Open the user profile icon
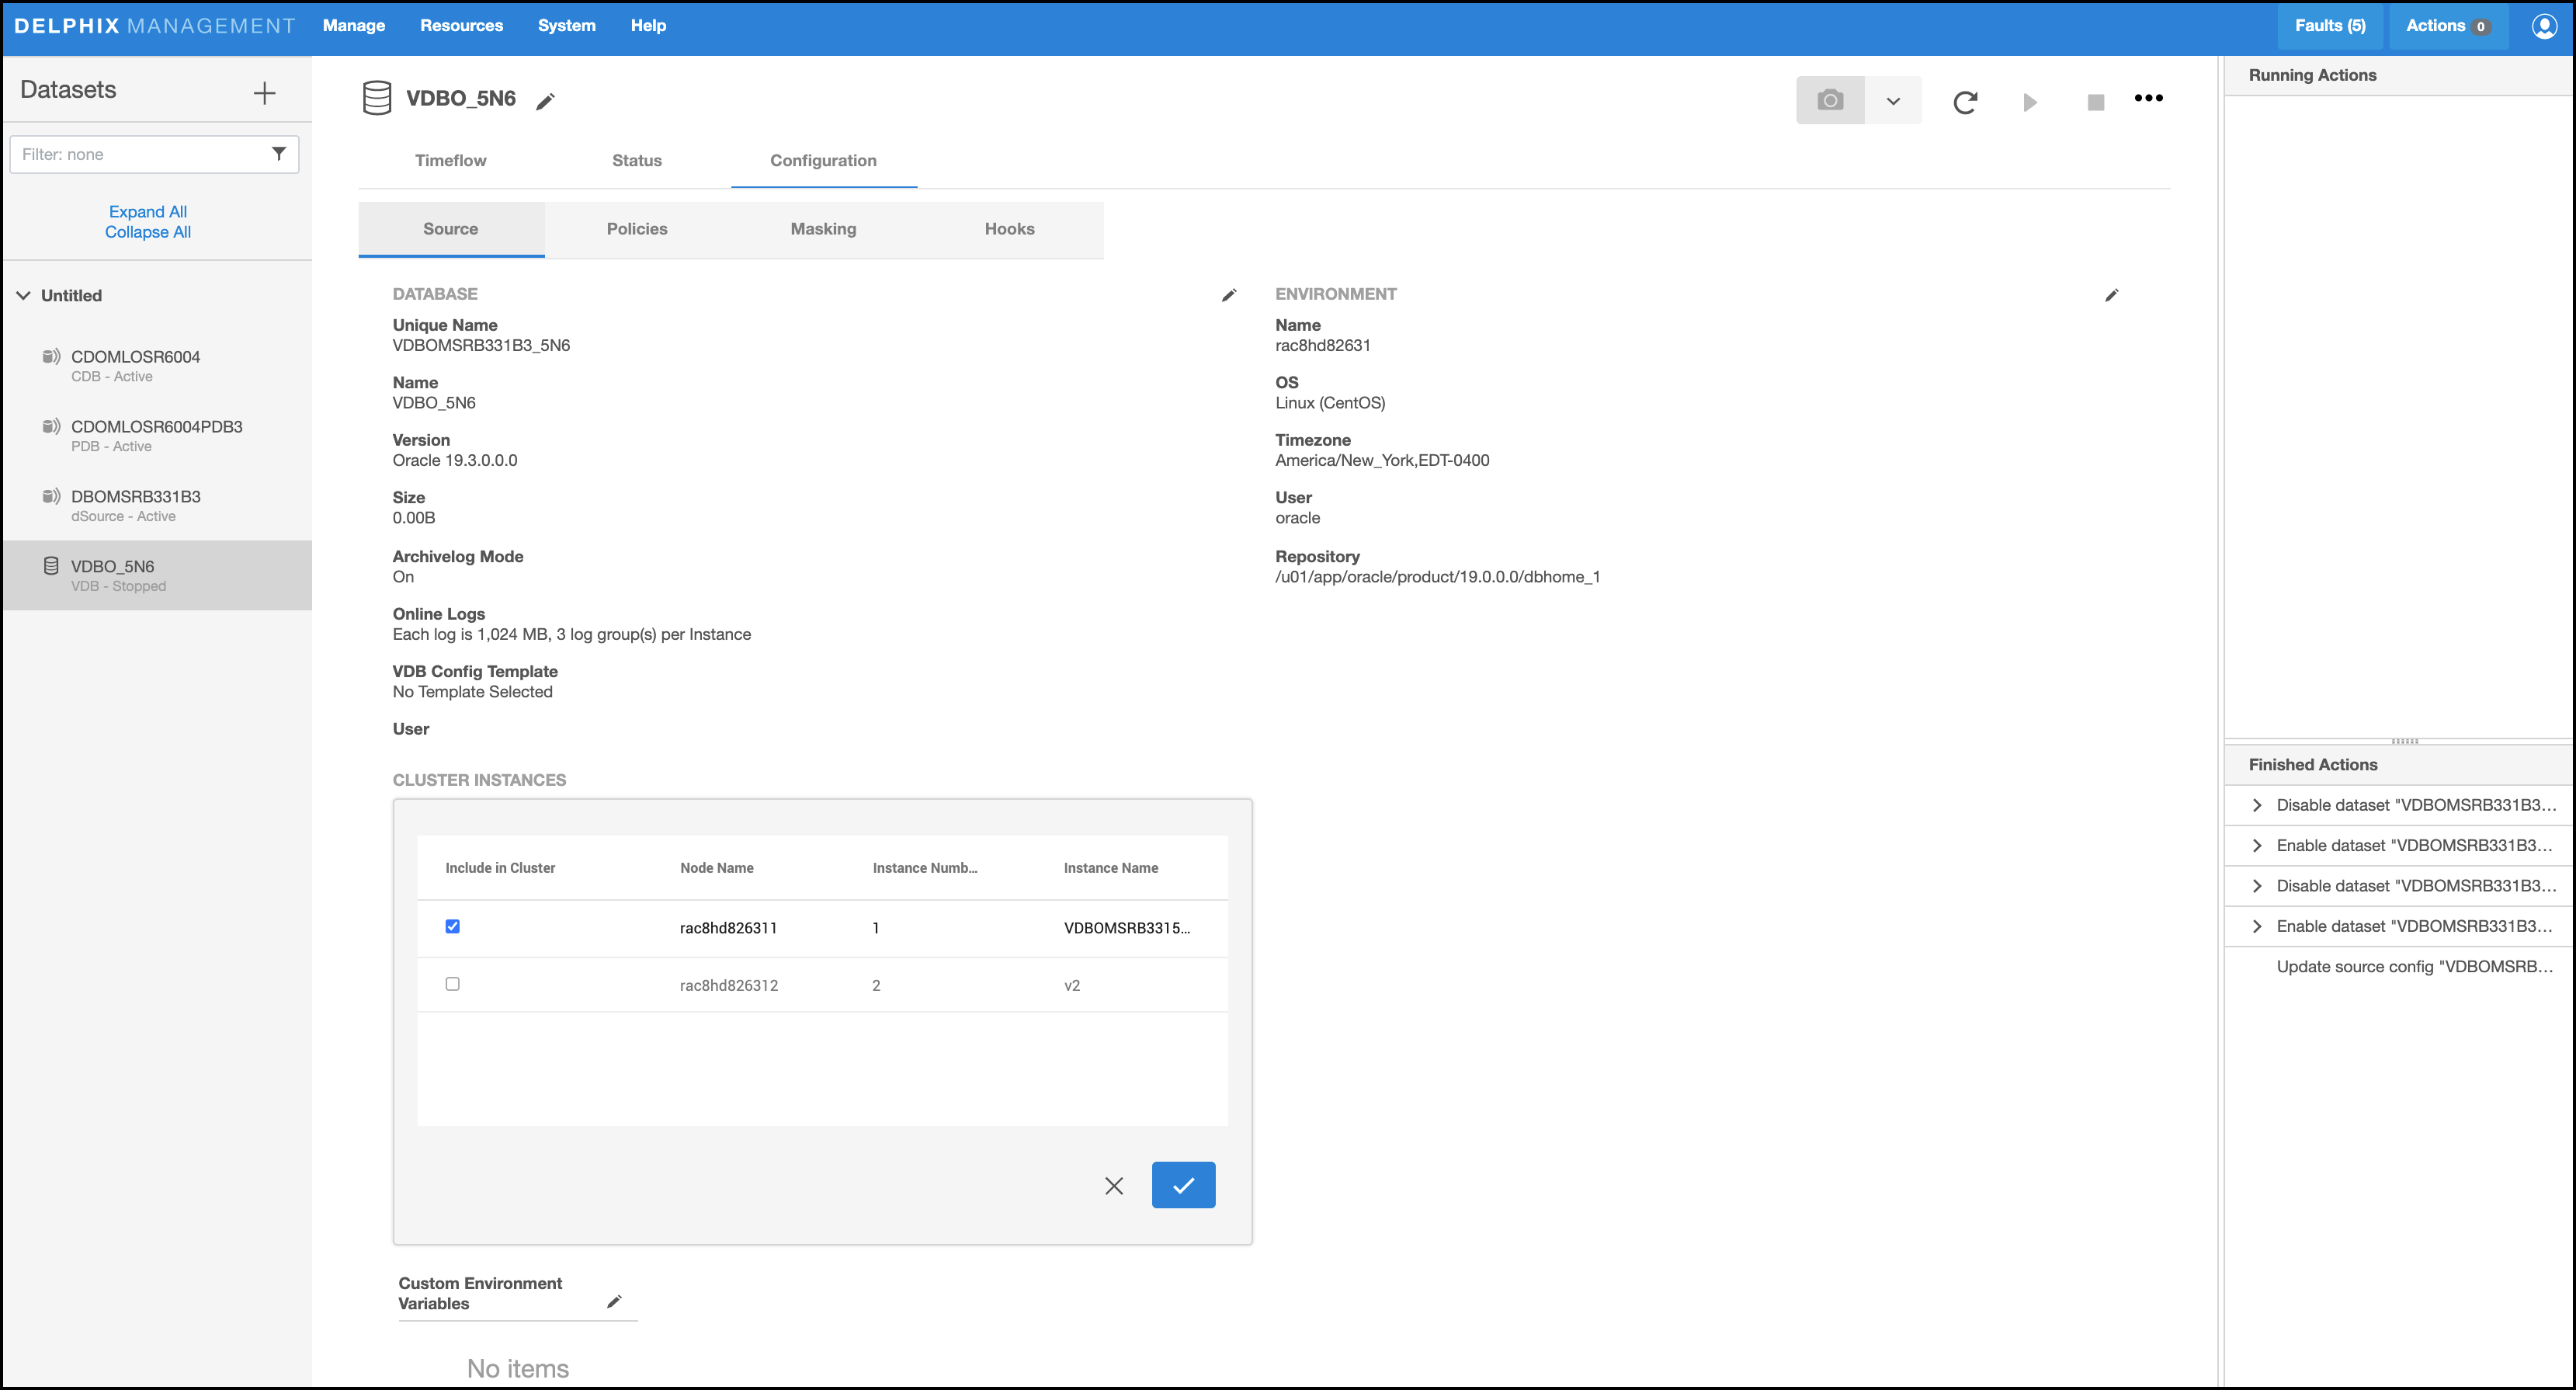Viewport: 2576px width, 1390px height. click(x=2544, y=26)
